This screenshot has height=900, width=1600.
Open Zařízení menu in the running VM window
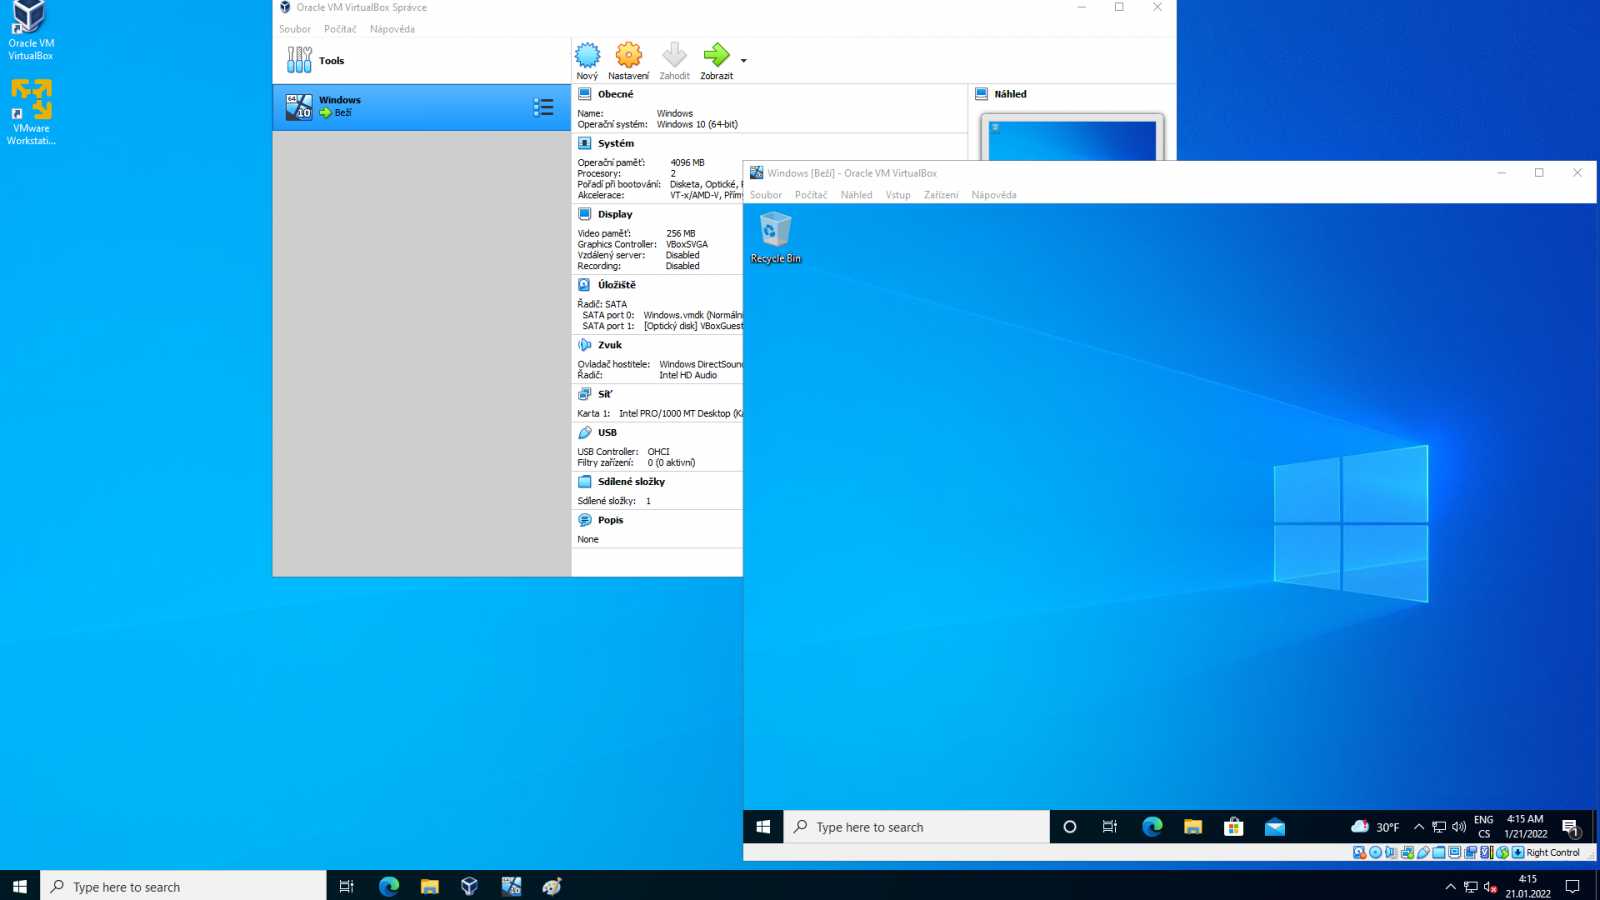[x=941, y=195]
